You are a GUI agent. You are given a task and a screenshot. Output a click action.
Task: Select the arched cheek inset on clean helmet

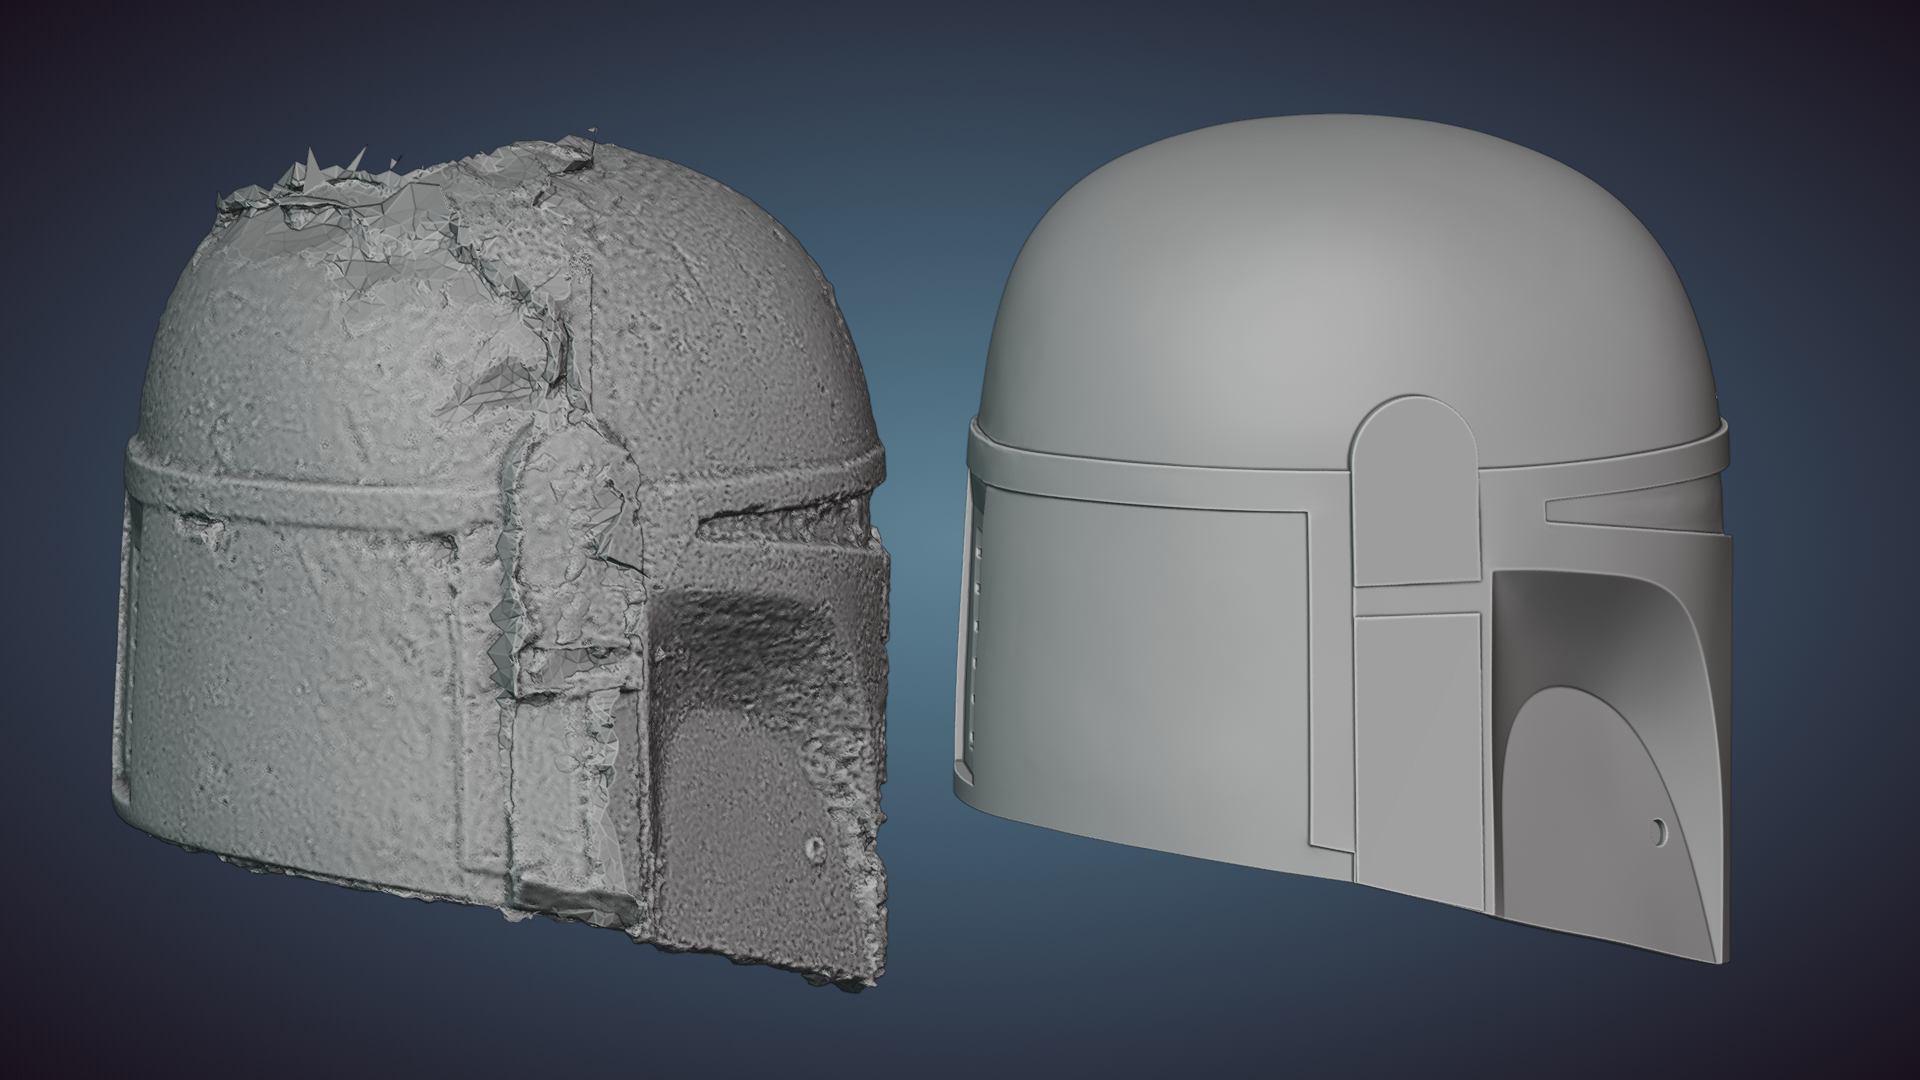[1580, 790]
